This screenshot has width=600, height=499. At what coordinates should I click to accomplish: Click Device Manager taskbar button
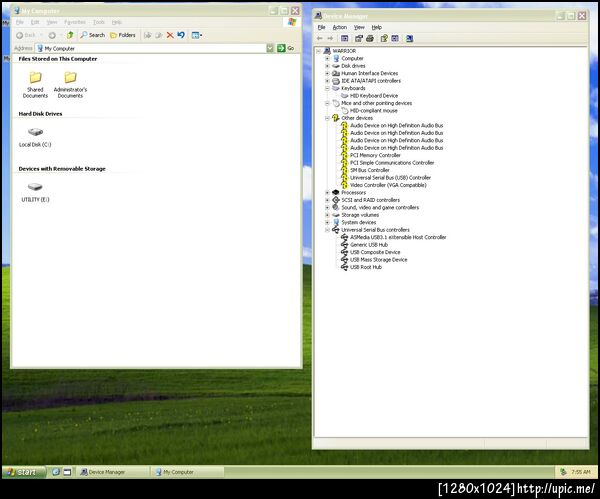(x=113, y=472)
